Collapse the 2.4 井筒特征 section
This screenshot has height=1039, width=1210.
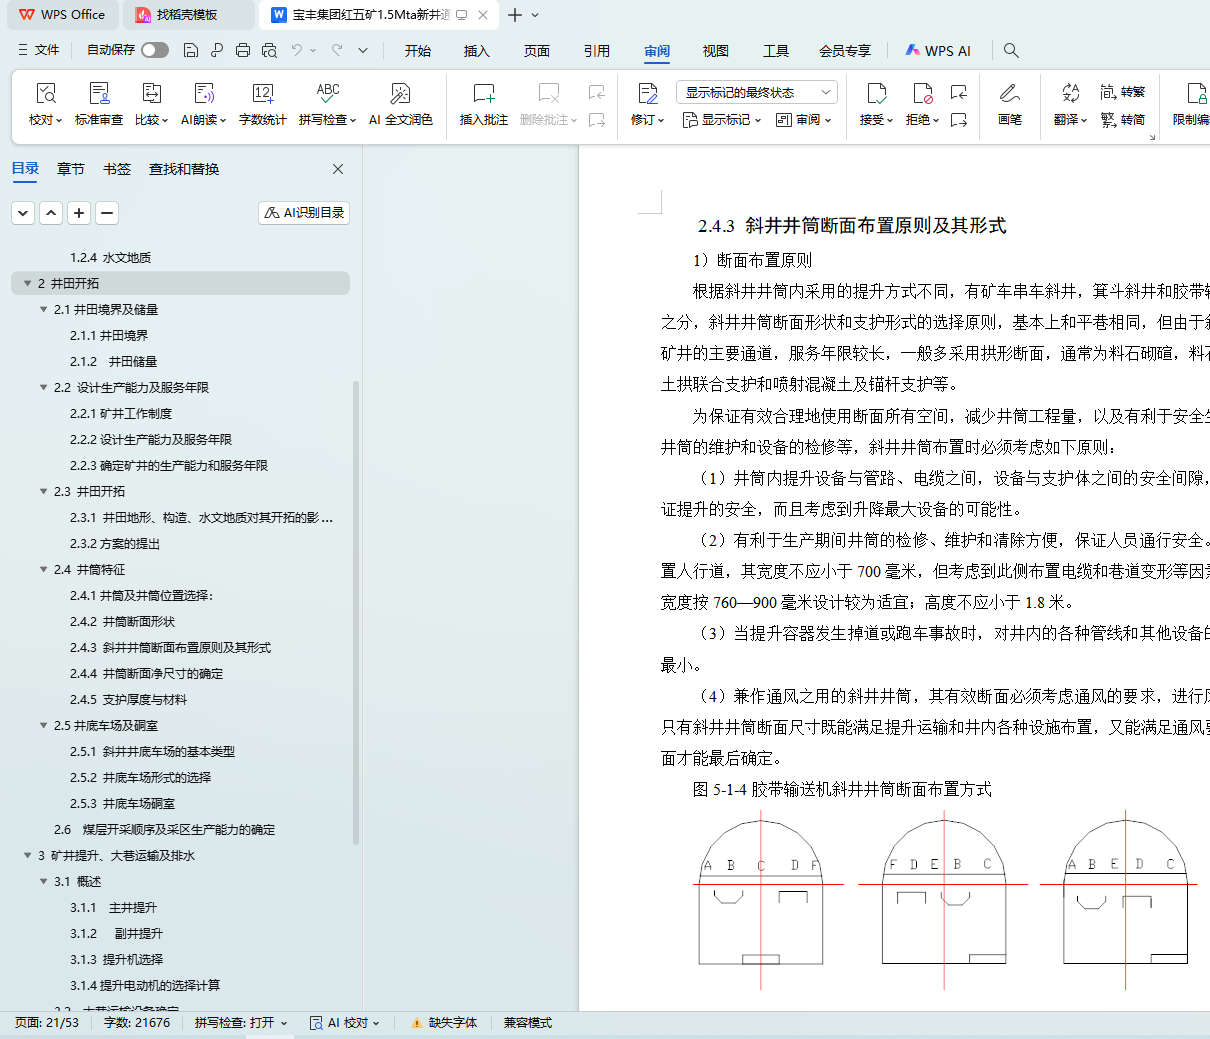tap(43, 569)
